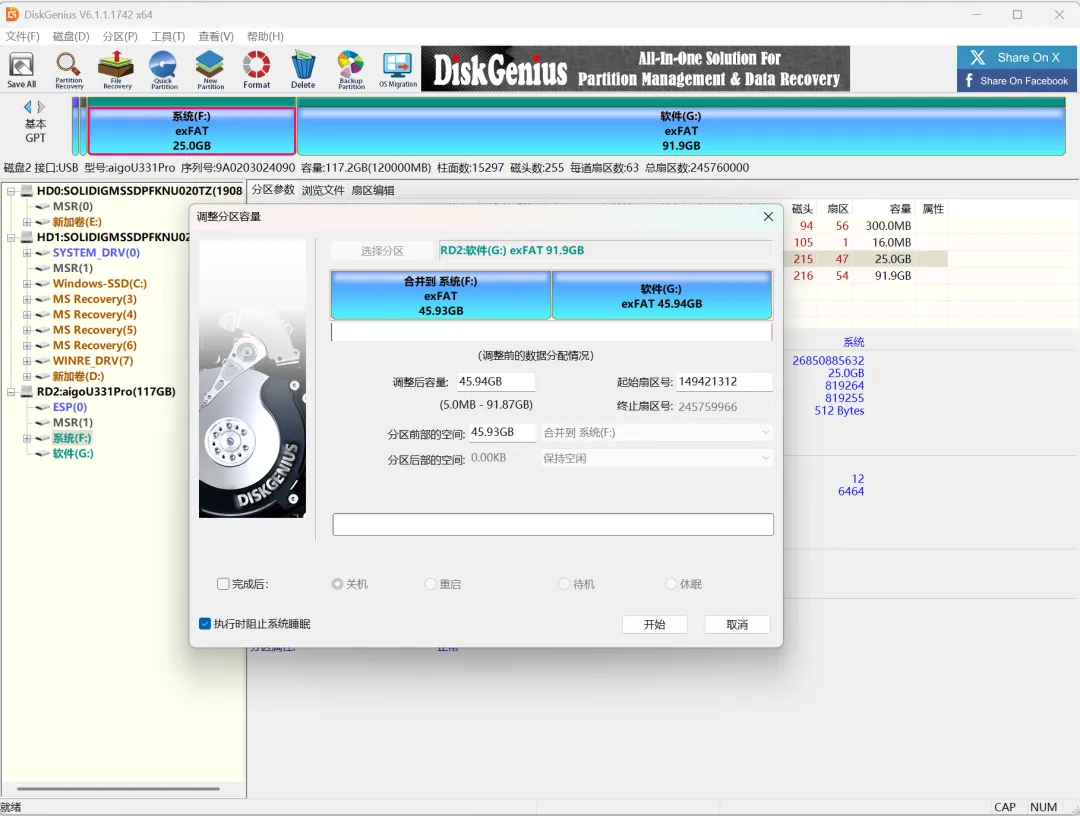Image resolution: width=1080 pixels, height=816 pixels.
Task: Start the OS Migration tool
Action: (x=397, y=70)
